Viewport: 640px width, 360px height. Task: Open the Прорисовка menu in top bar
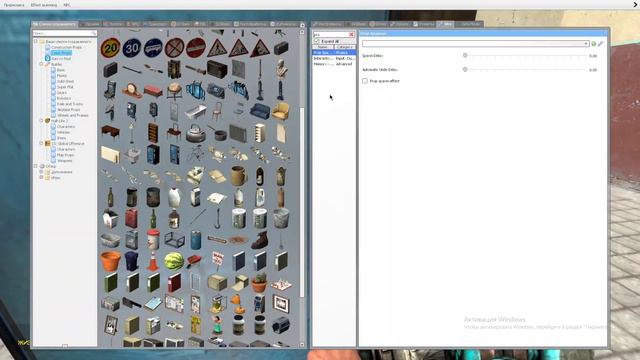click(14, 5)
